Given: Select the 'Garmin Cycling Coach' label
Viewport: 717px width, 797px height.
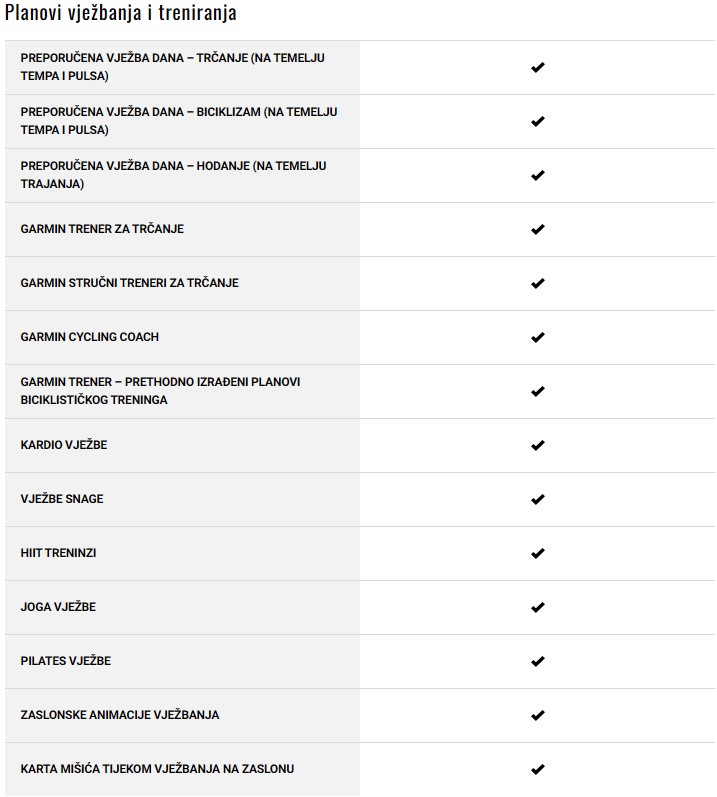Looking at the screenshot, I should (x=90, y=337).
